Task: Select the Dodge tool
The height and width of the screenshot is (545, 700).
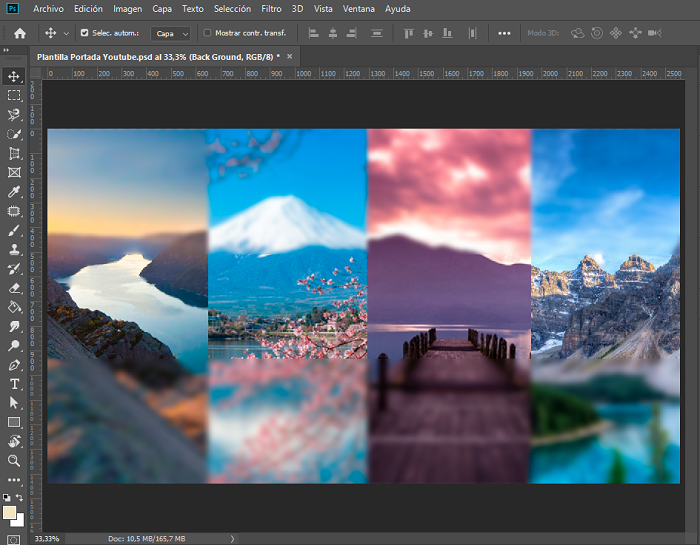Action: [x=14, y=345]
